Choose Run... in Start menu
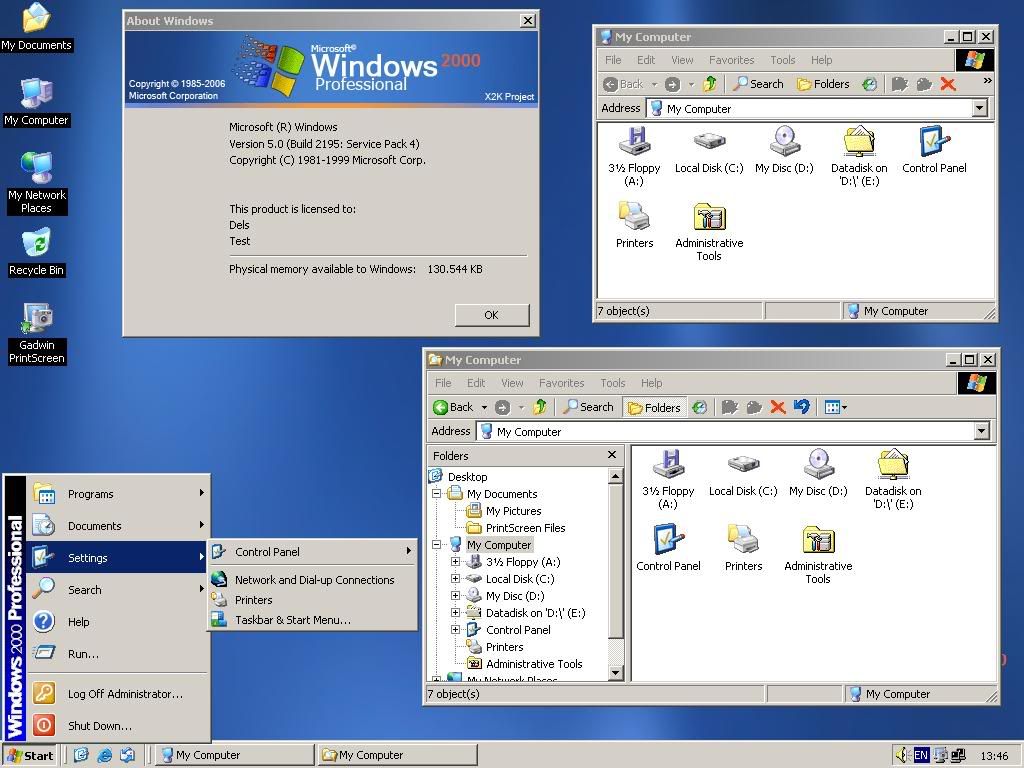 click(x=119, y=654)
